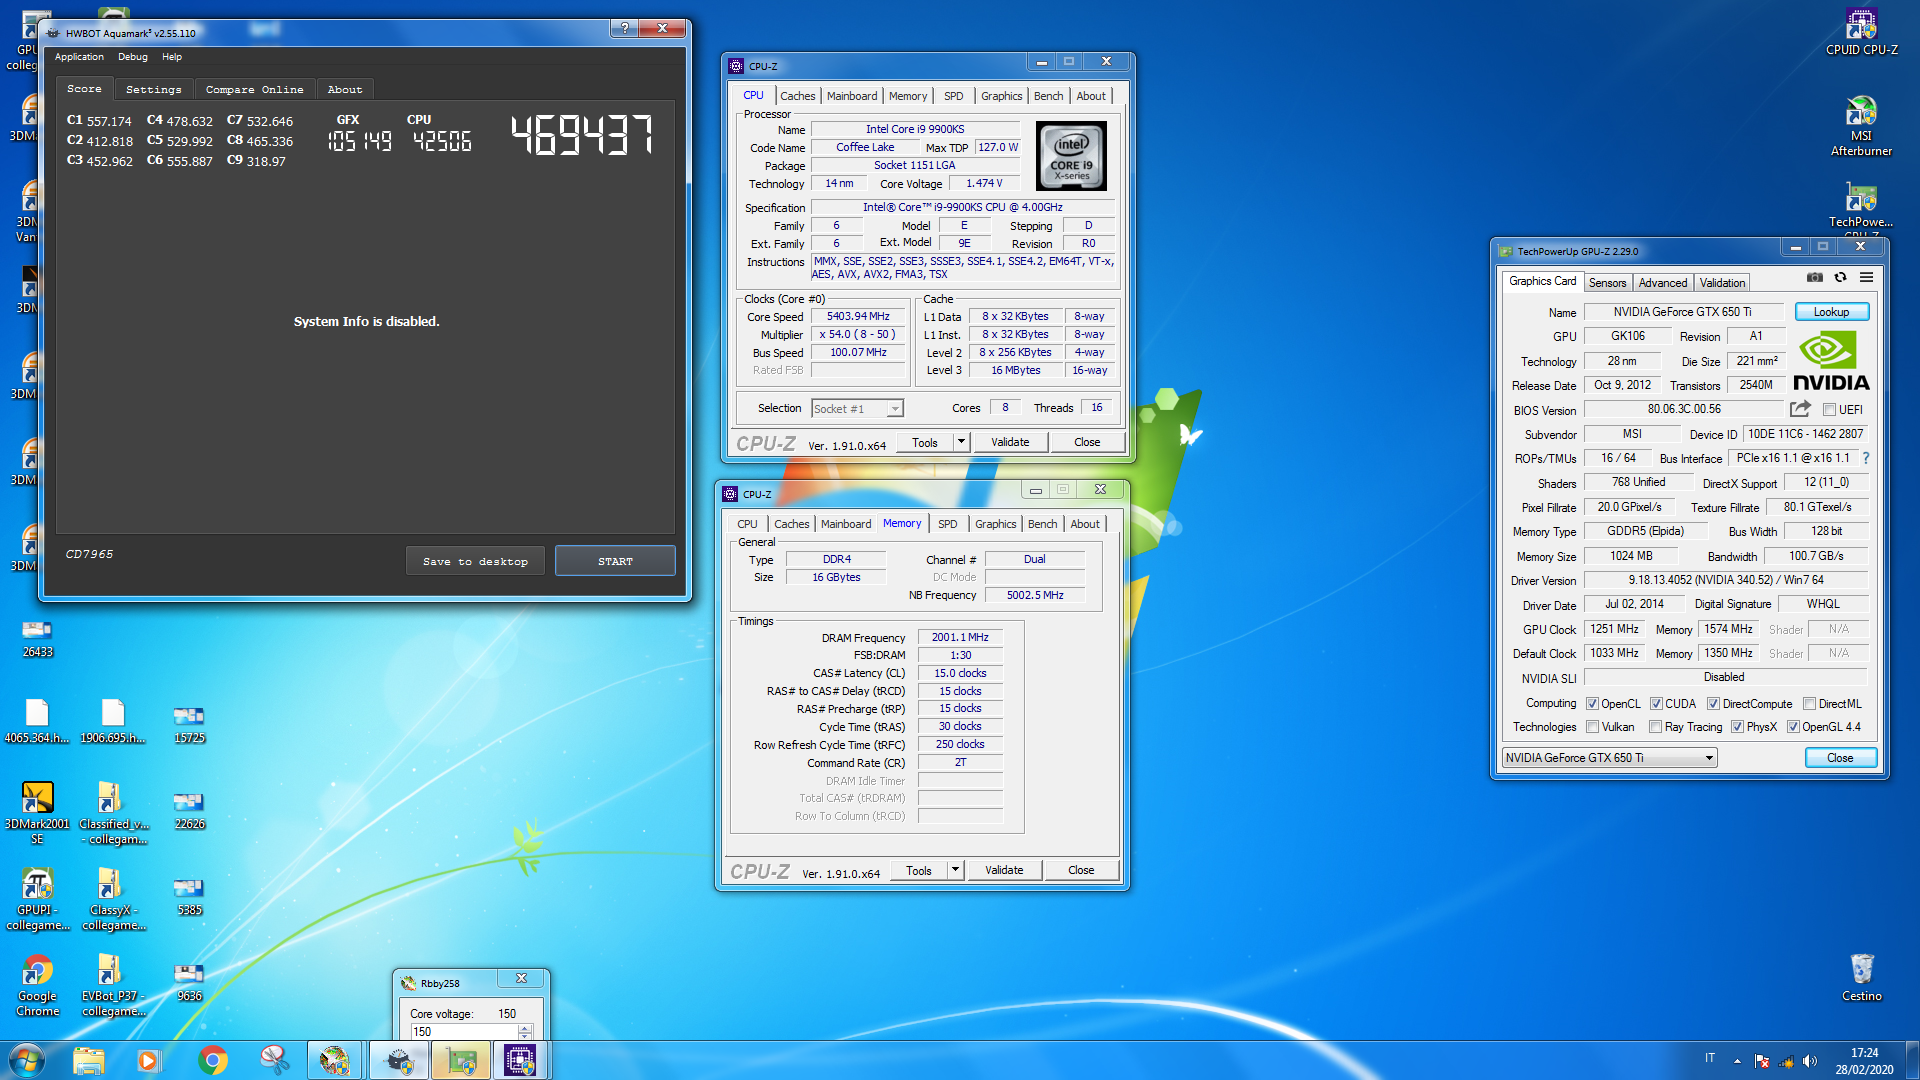Click the Lookup button in GPU-Z
The width and height of the screenshot is (1920, 1080).
point(1831,312)
